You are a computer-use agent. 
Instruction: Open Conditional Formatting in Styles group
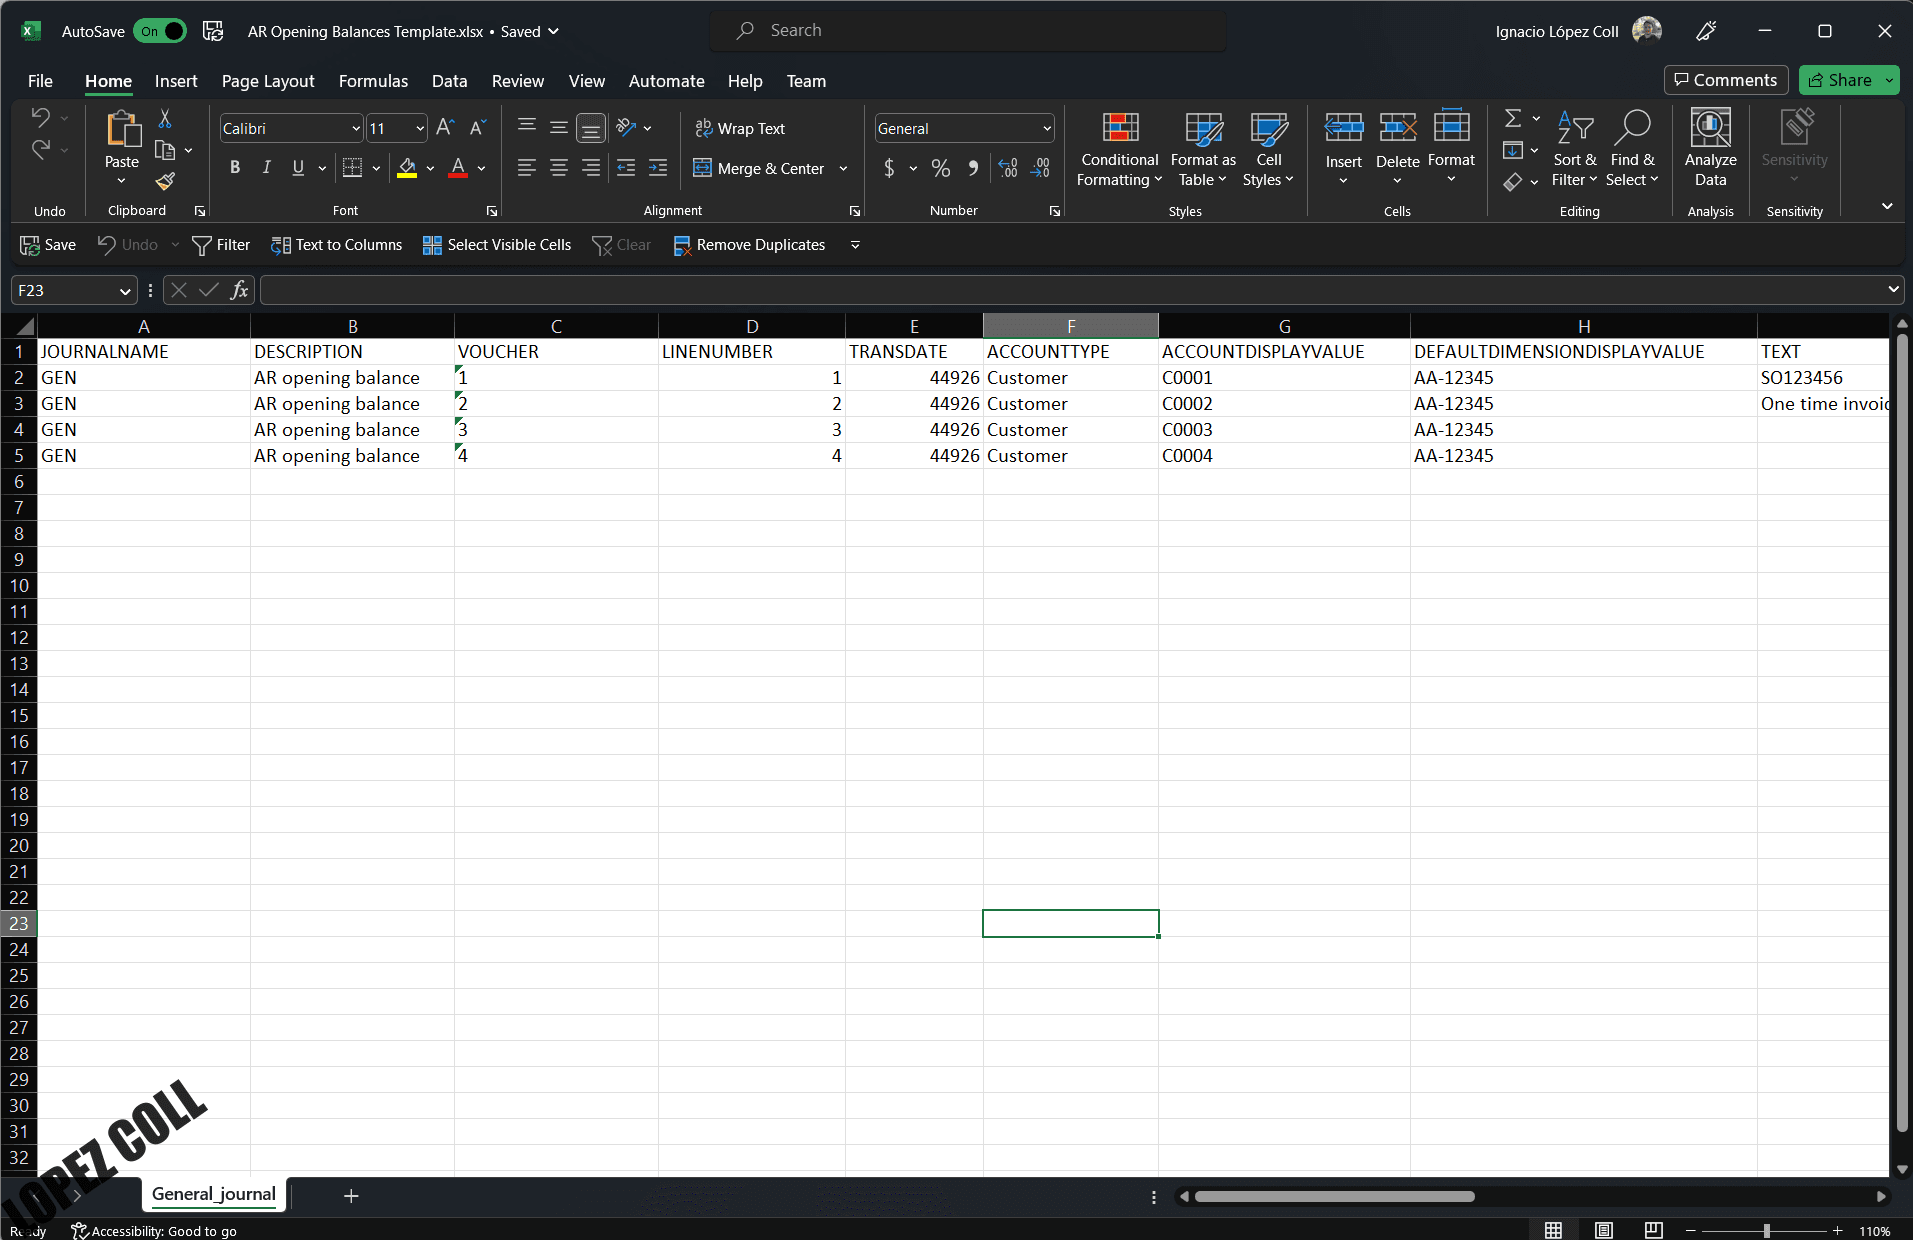coord(1119,148)
